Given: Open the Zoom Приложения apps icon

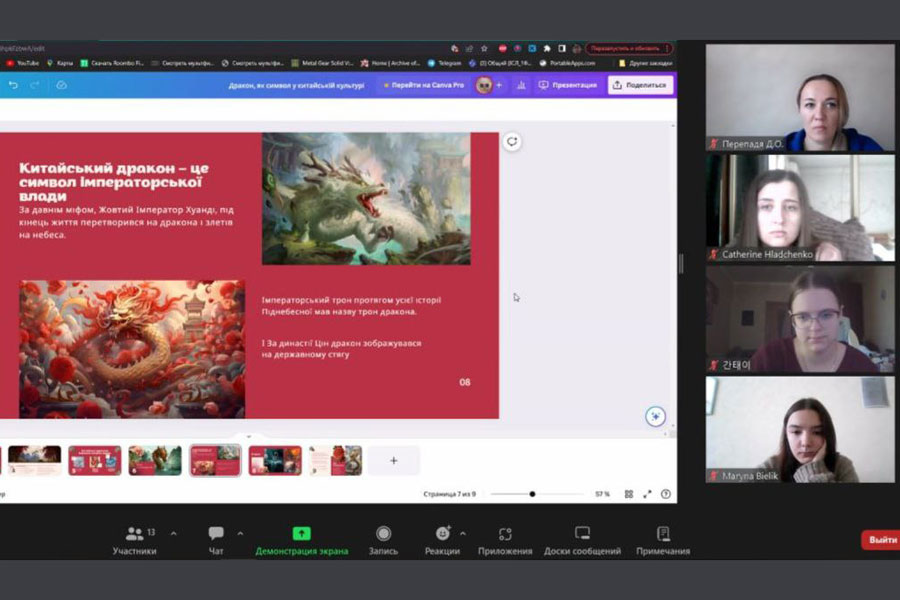Looking at the screenshot, I should 505,534.
